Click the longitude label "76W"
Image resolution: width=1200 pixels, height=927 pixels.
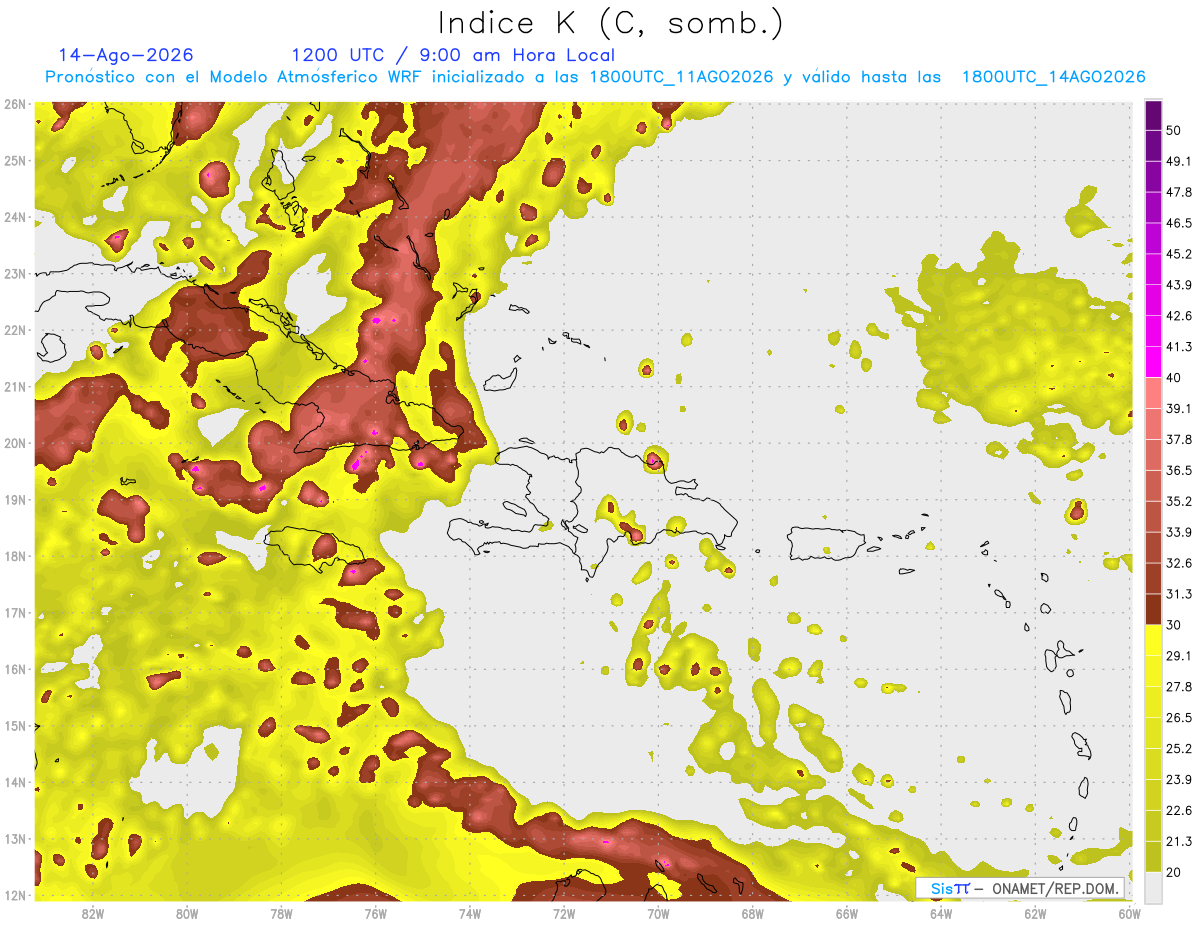[375, 914]
